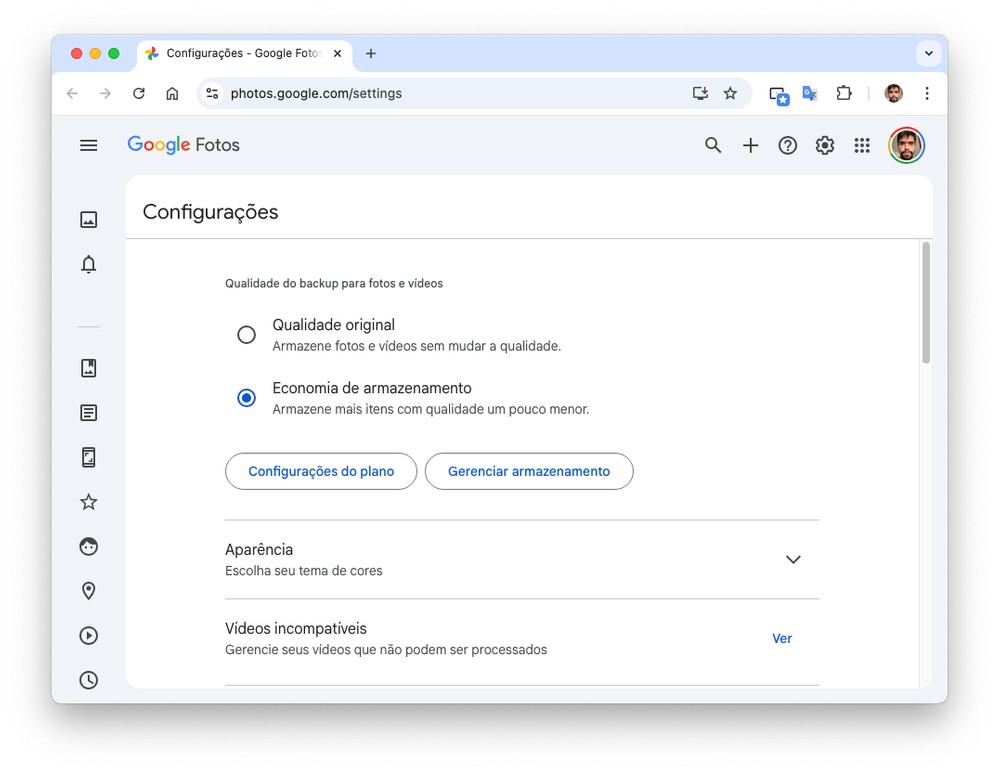Select the Qualidade original radio button
The height and width of the screenshot is (773, 1000).
coord(246,335)
